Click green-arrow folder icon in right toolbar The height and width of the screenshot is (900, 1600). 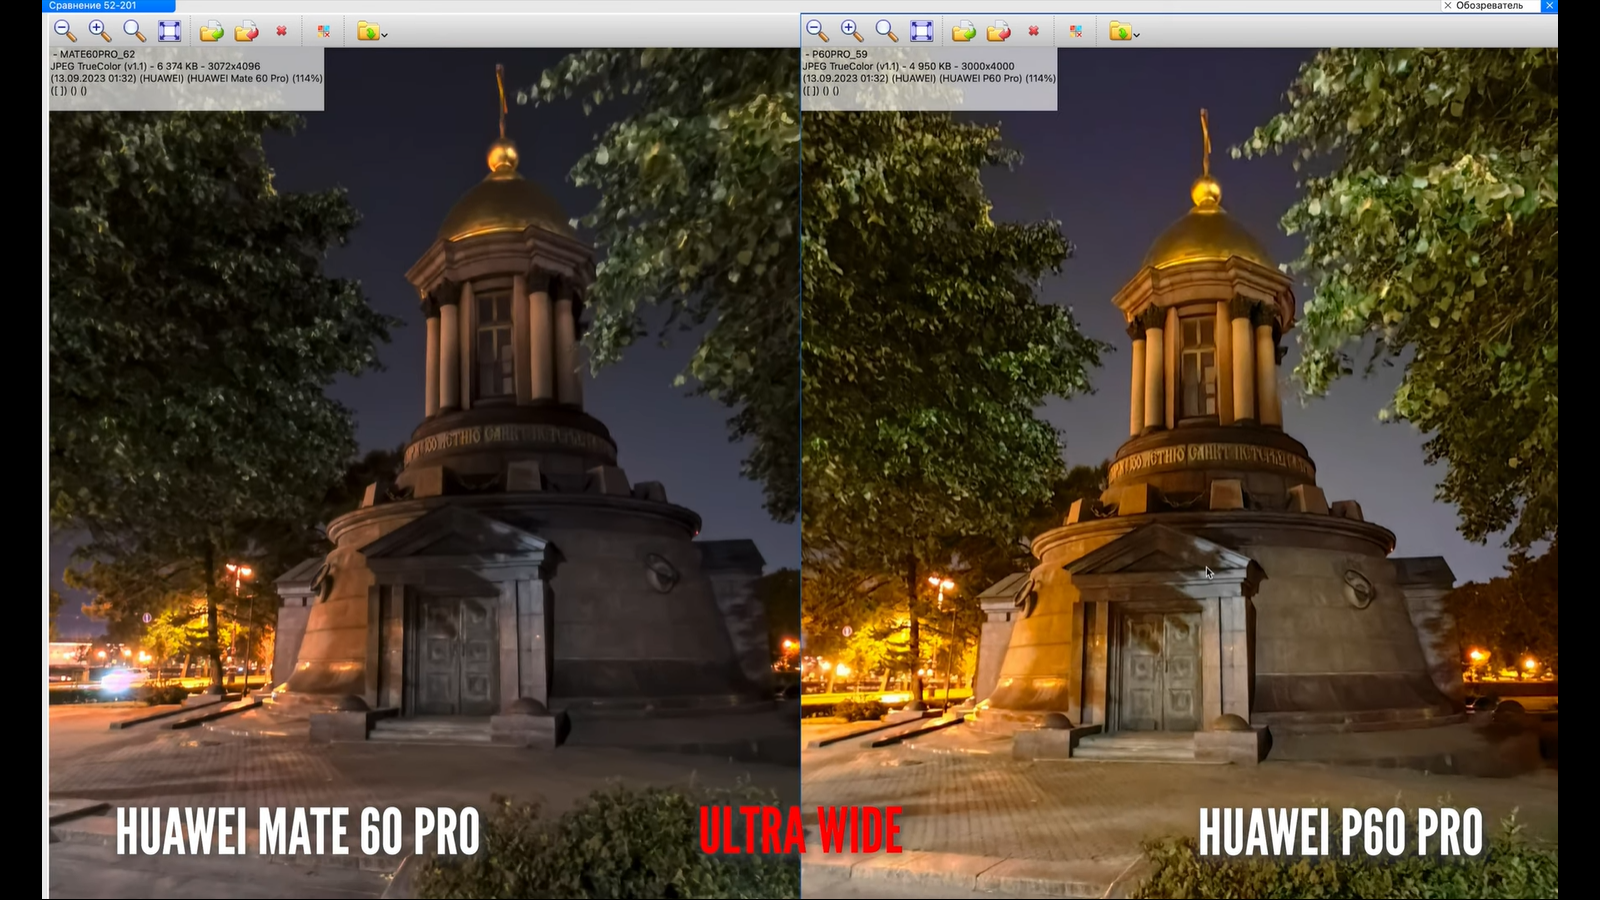tap(963, 32)
